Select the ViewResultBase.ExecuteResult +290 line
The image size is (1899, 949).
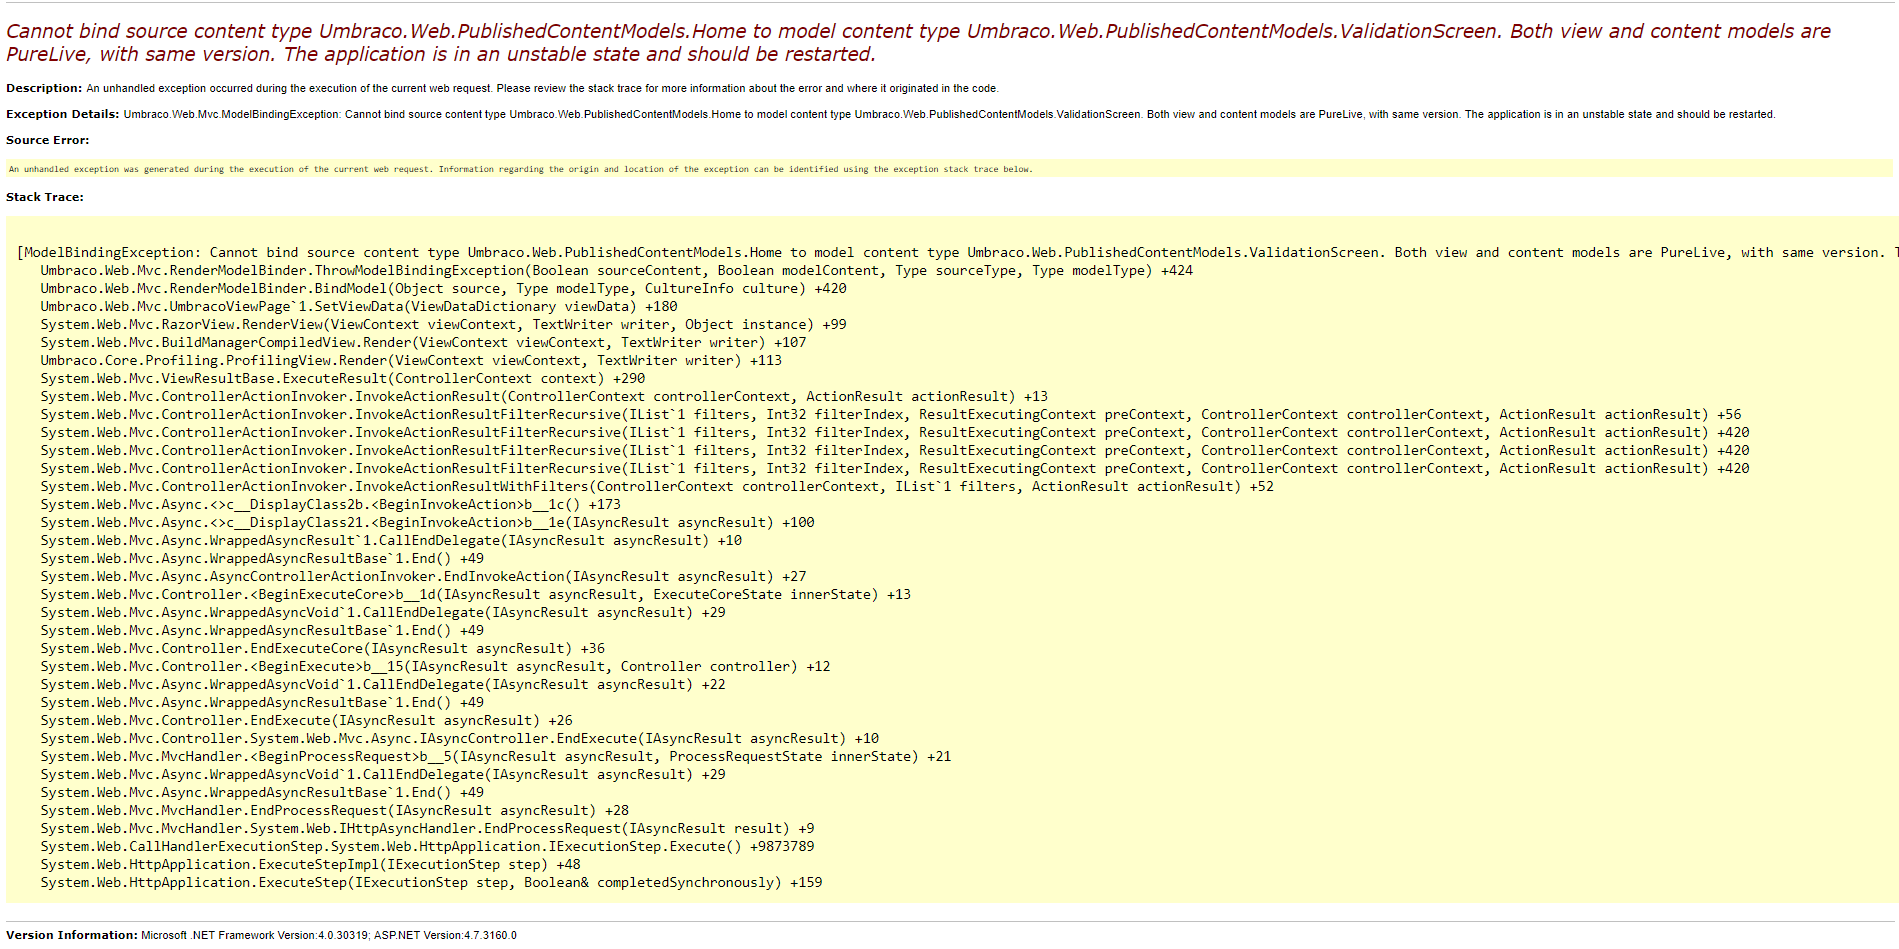click(x=343, y=379)
